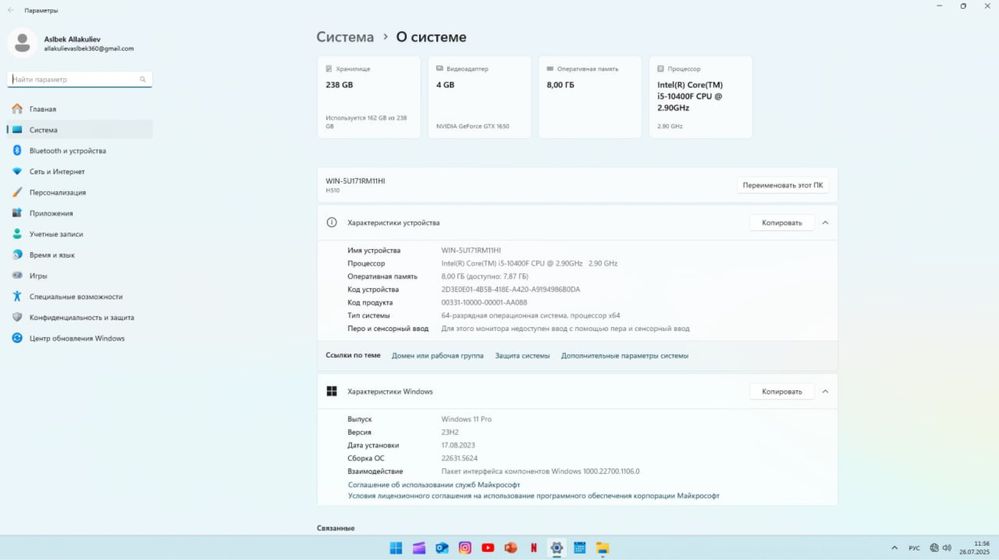Show hidden tray icons chevron
999x560 pixels.
[895, 548]
